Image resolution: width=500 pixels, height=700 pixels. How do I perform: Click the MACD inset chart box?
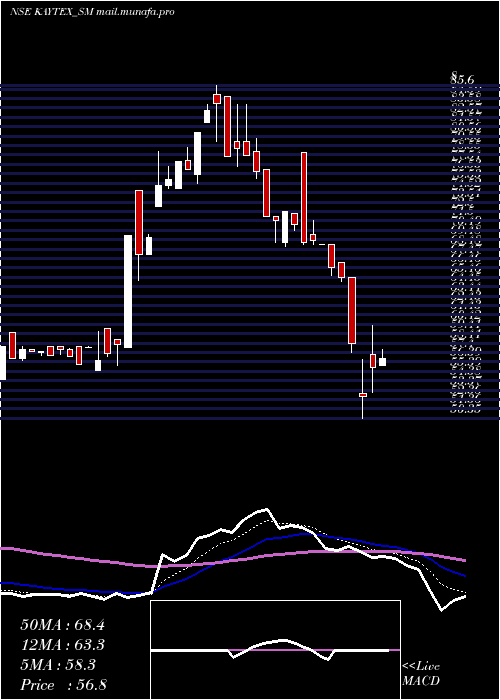tap(275, 650)
